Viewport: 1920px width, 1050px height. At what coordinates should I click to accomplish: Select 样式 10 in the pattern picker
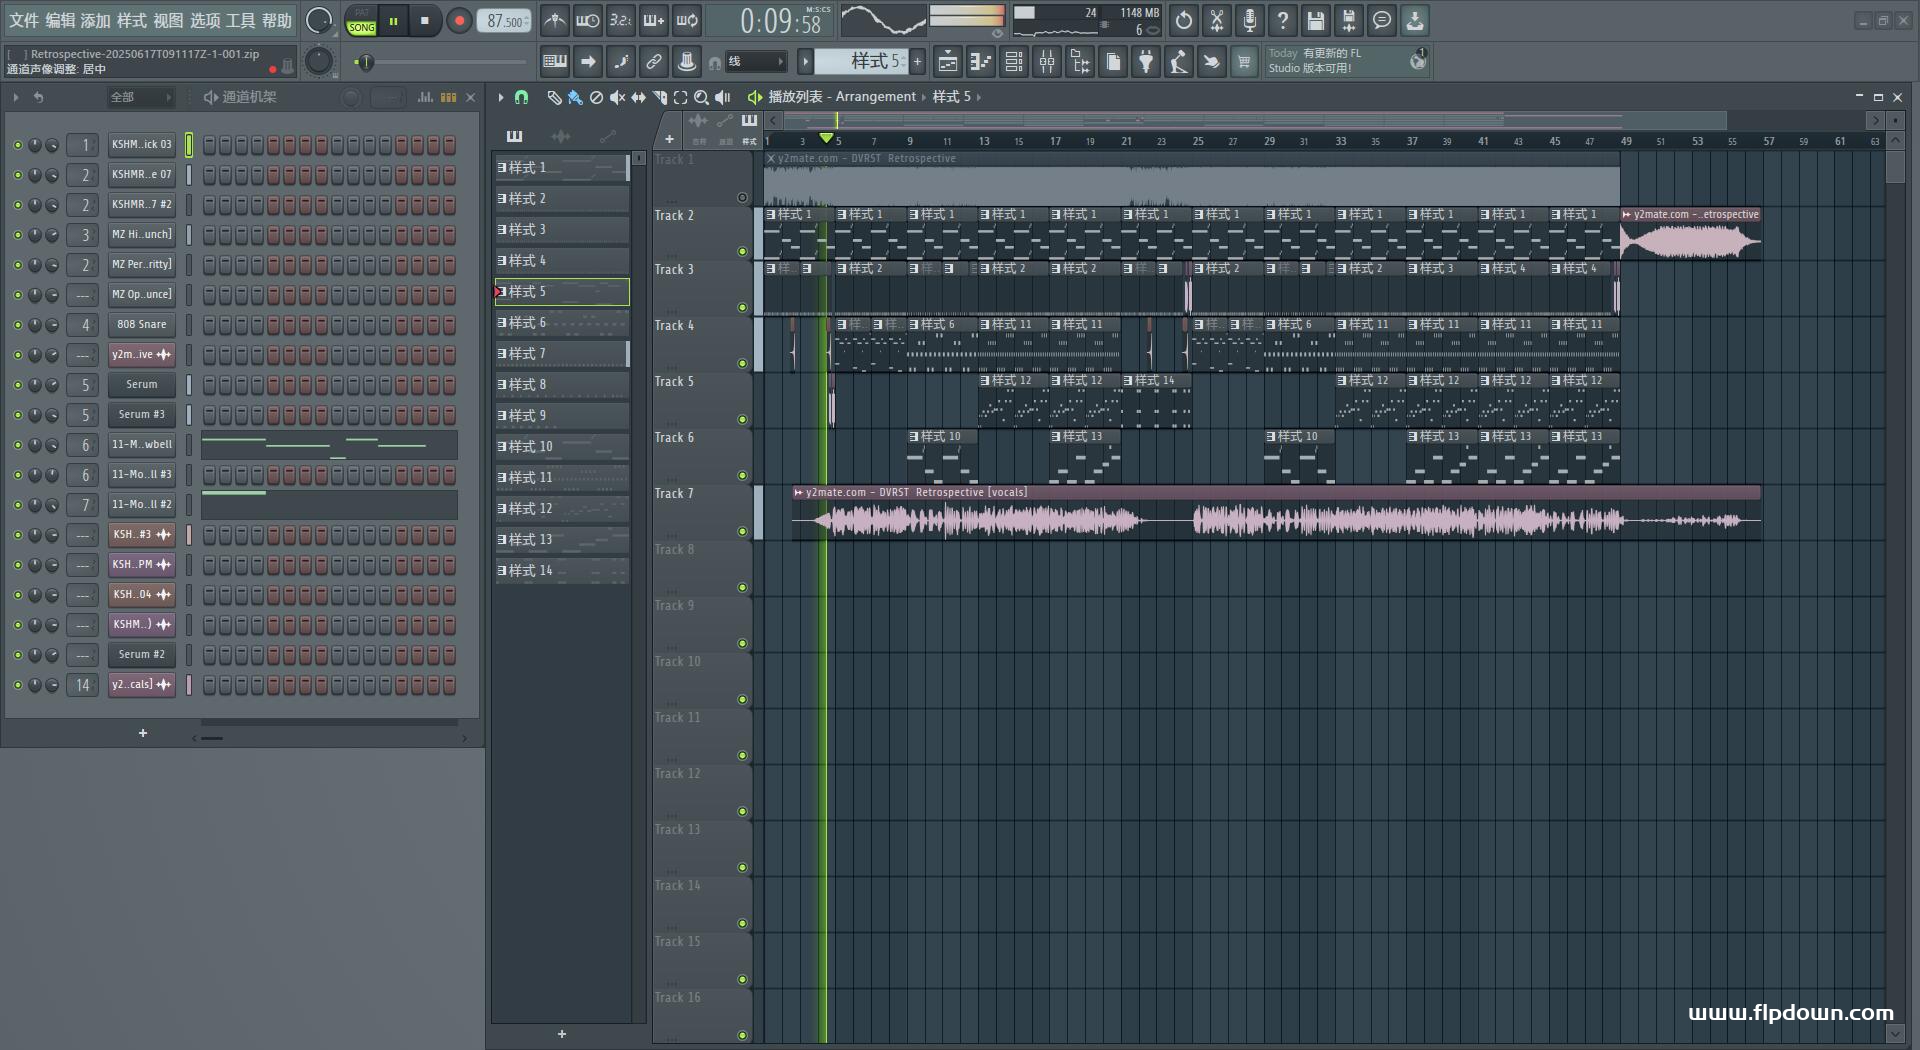(x=562, y=447)
